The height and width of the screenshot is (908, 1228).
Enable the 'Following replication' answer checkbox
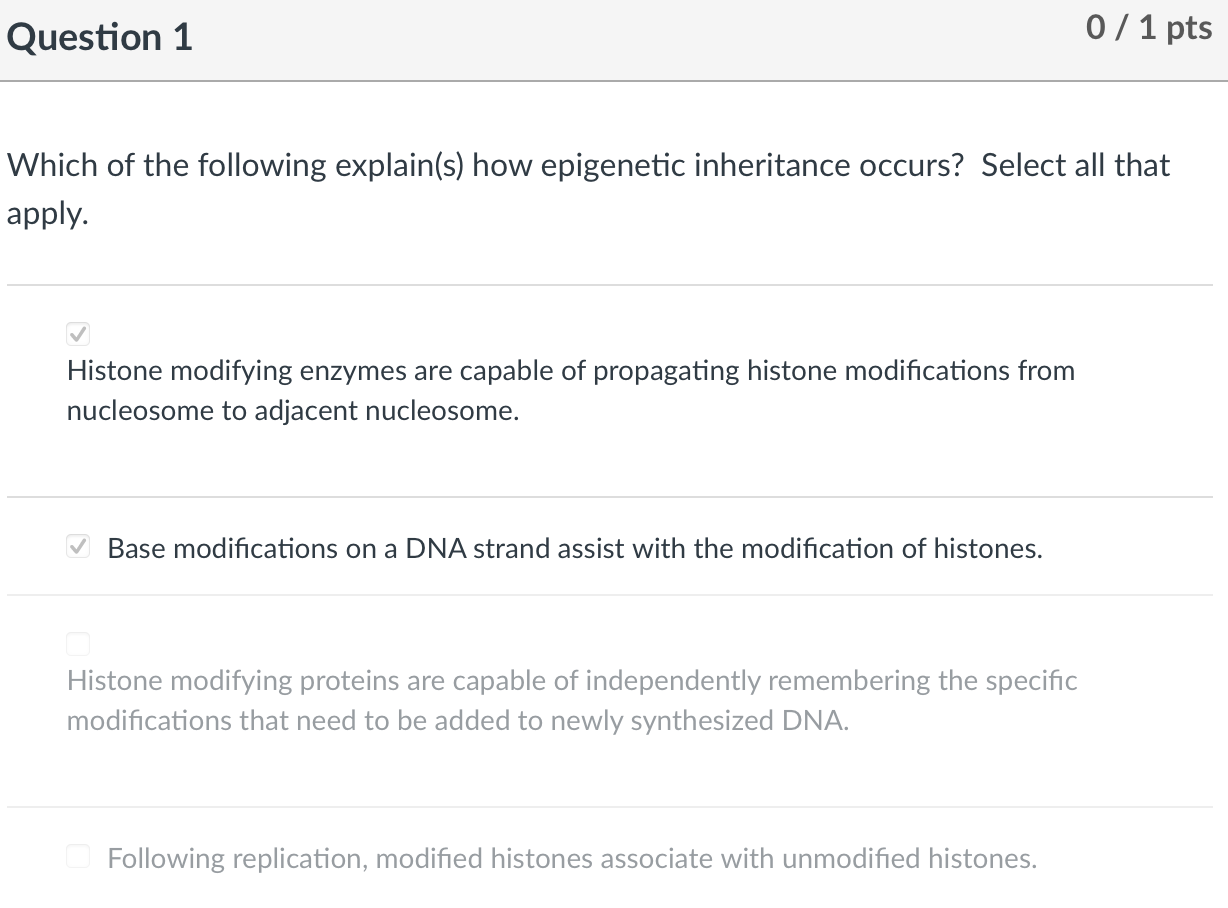pyautogui.click(x=78, y=856)
